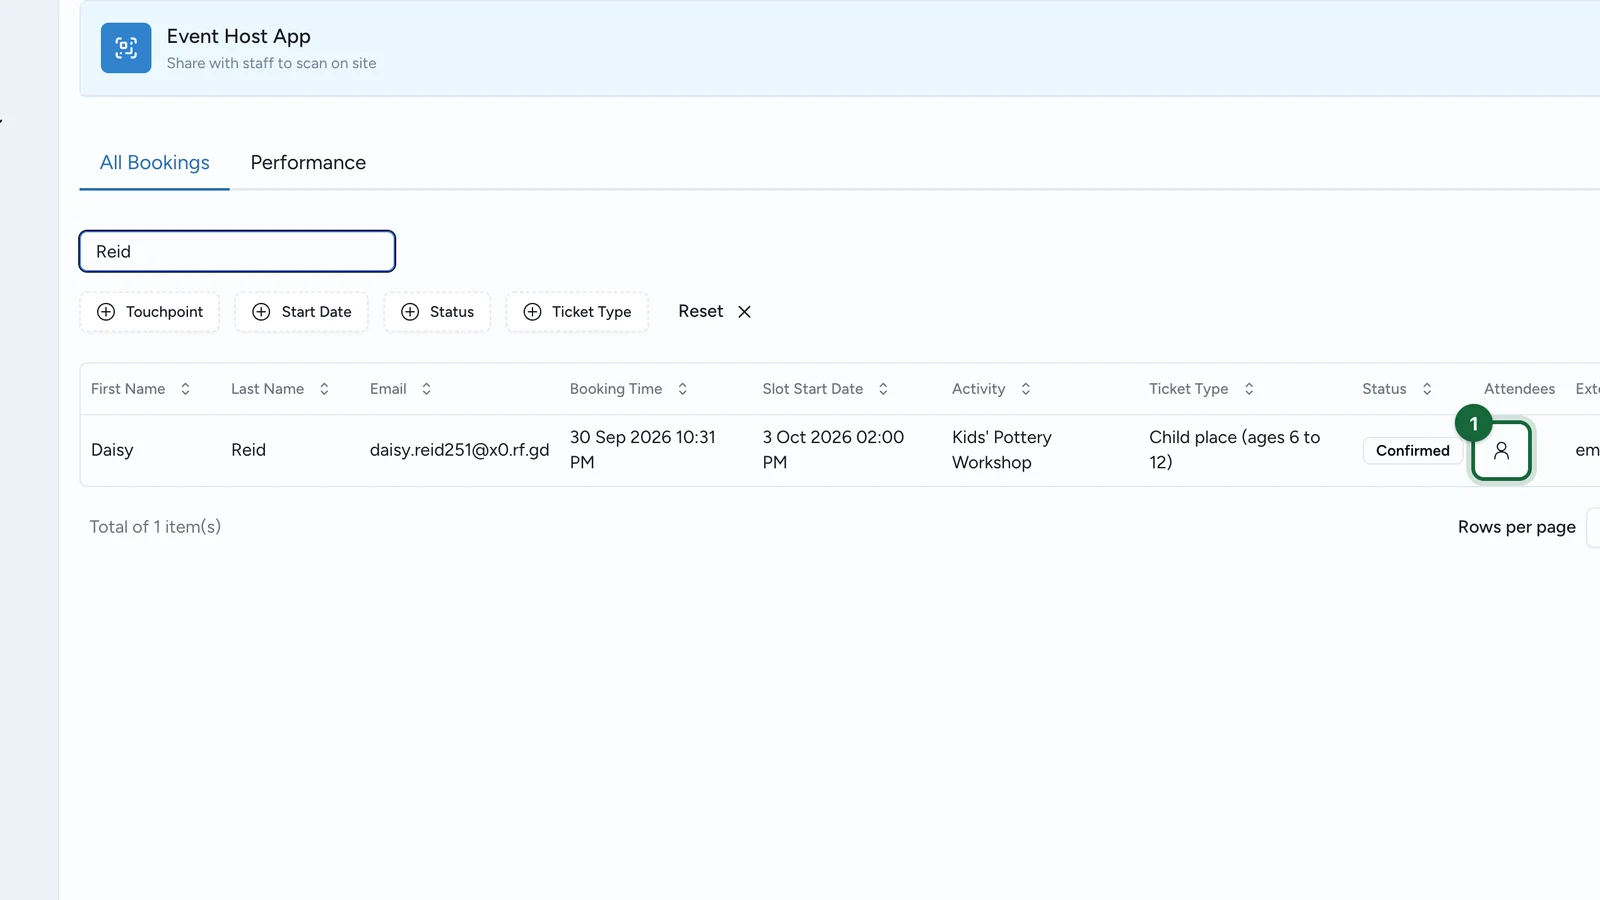Sort table by Last Name
1600x900 pixels.
pos(280,389)
